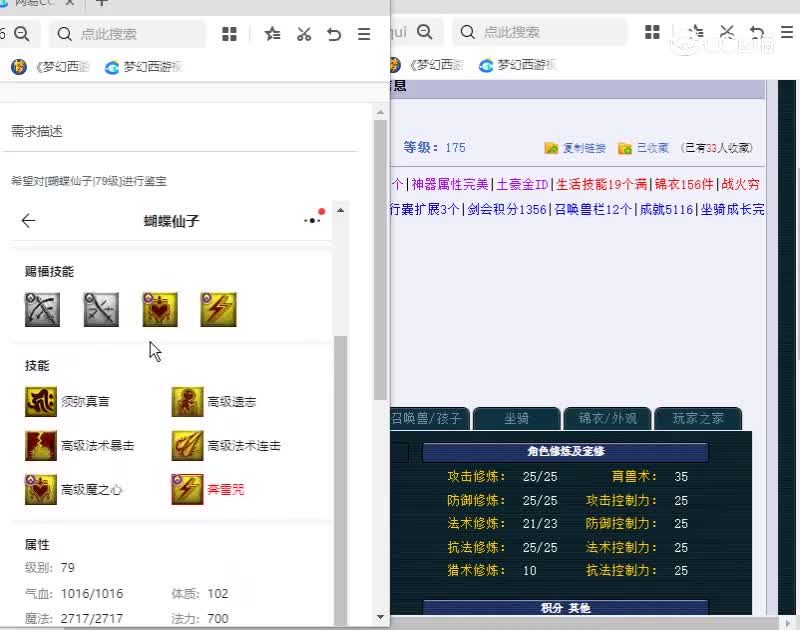Click the zoom magnifier in right window toolbar
This screenshot has height=630, width=800.
(424, 32)
